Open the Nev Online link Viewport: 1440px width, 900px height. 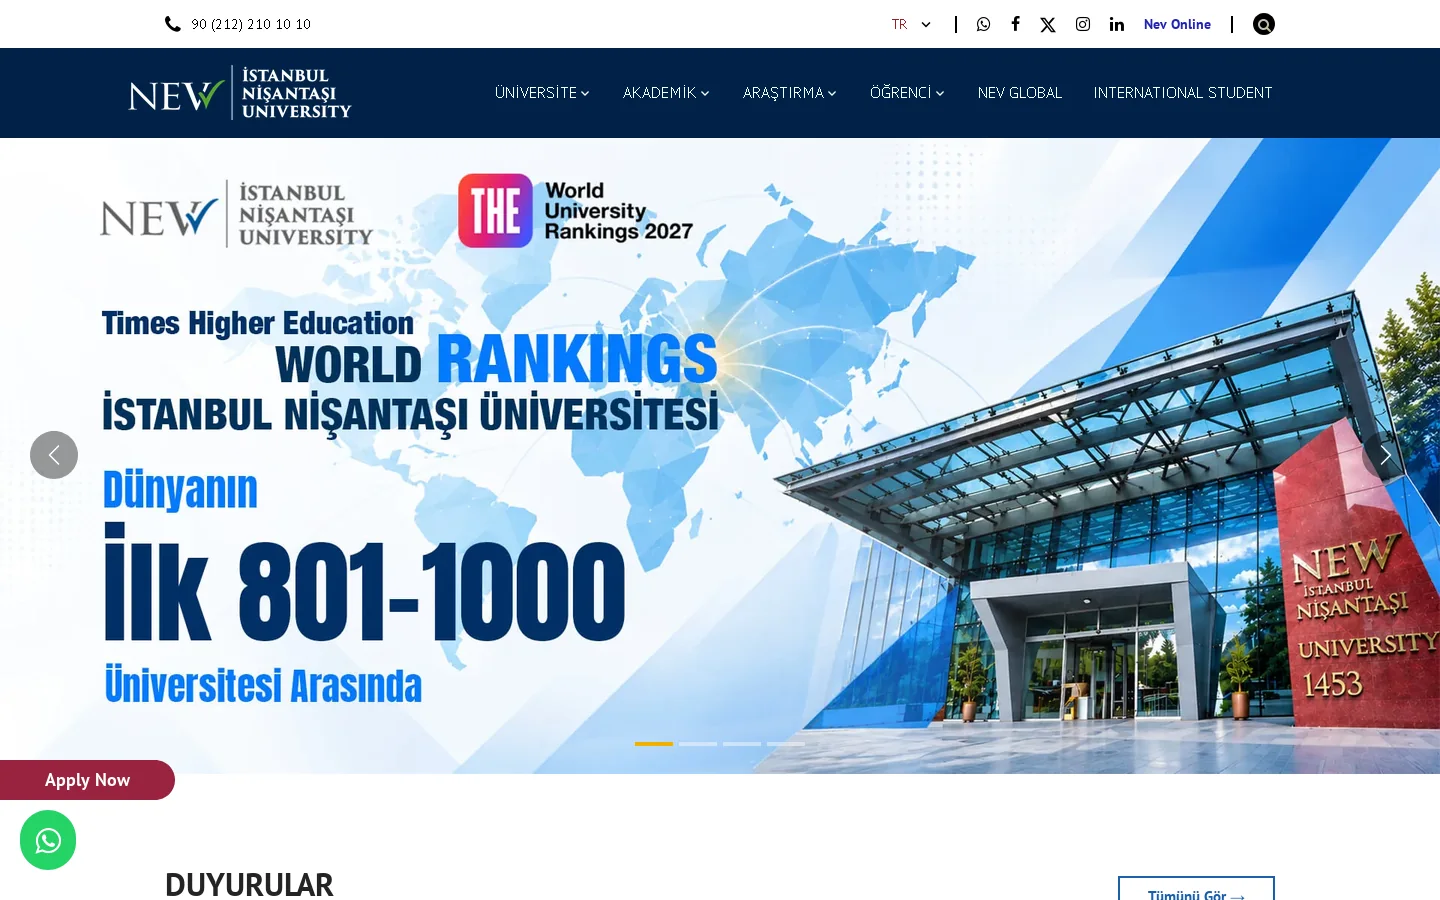tap(1177, 24)
